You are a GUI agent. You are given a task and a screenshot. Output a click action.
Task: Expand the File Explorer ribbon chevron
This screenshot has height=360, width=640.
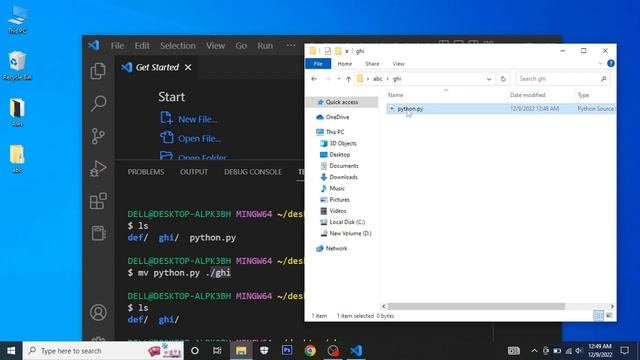[x=600, y=63]
